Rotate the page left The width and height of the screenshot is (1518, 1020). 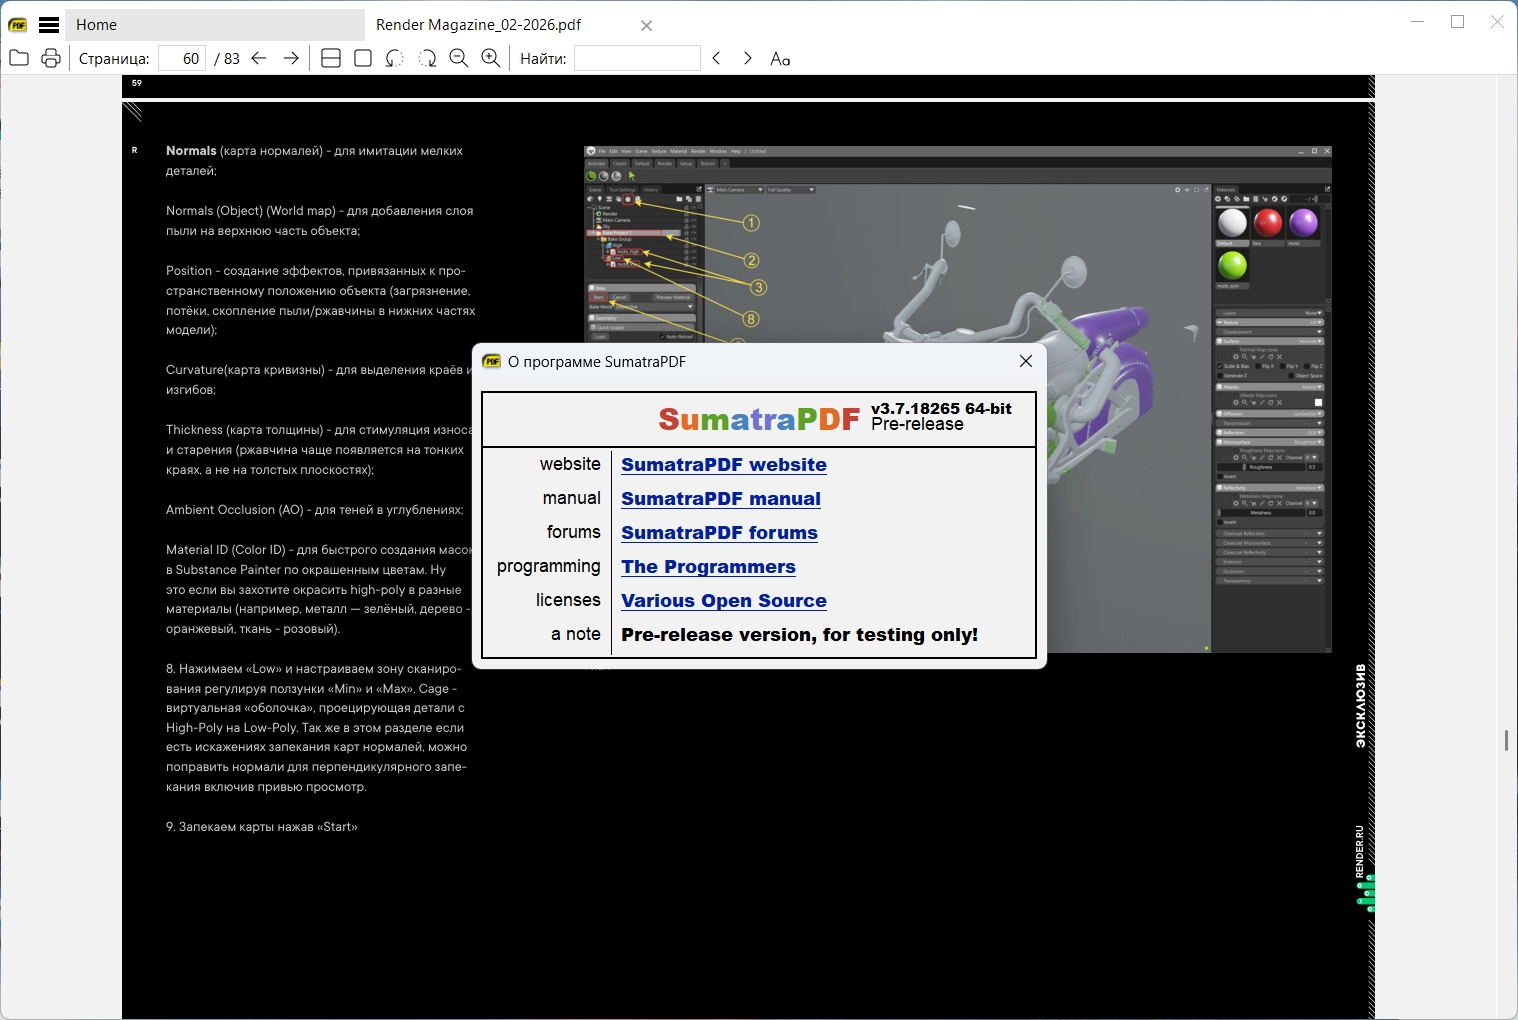[x=395, y=58]
